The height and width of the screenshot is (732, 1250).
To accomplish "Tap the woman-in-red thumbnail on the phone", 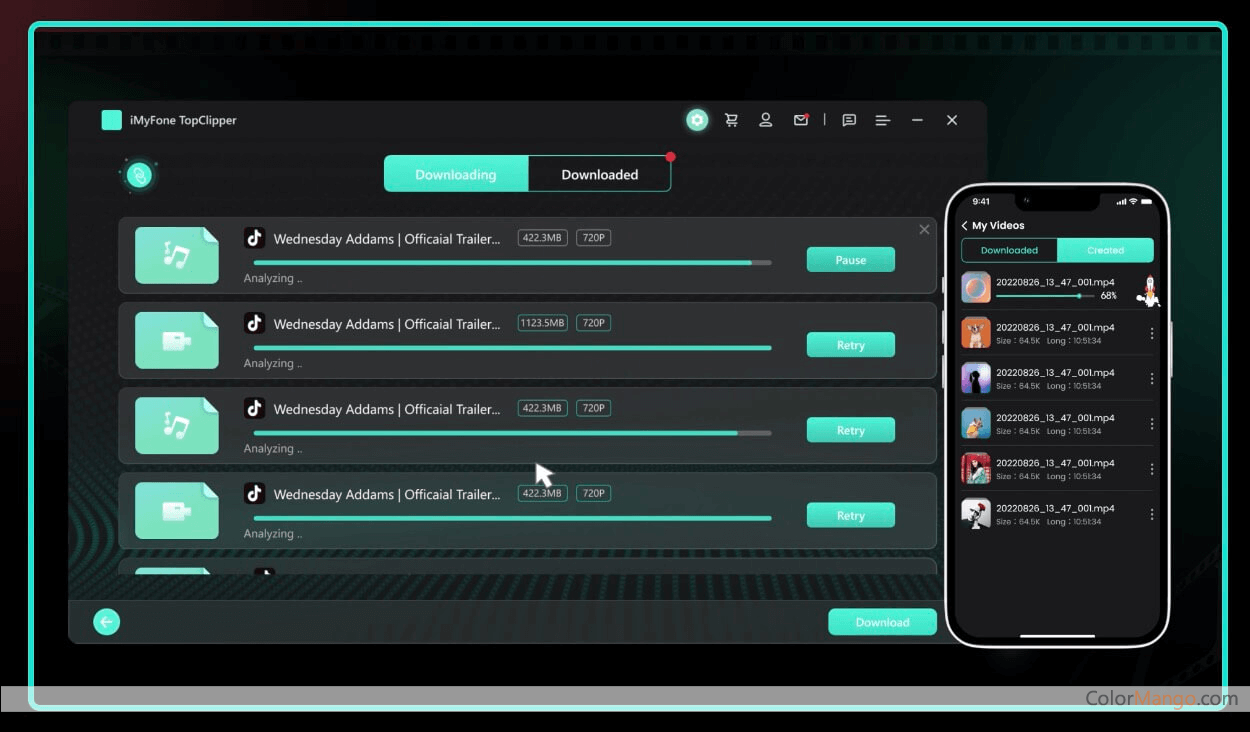I will 976,468.
